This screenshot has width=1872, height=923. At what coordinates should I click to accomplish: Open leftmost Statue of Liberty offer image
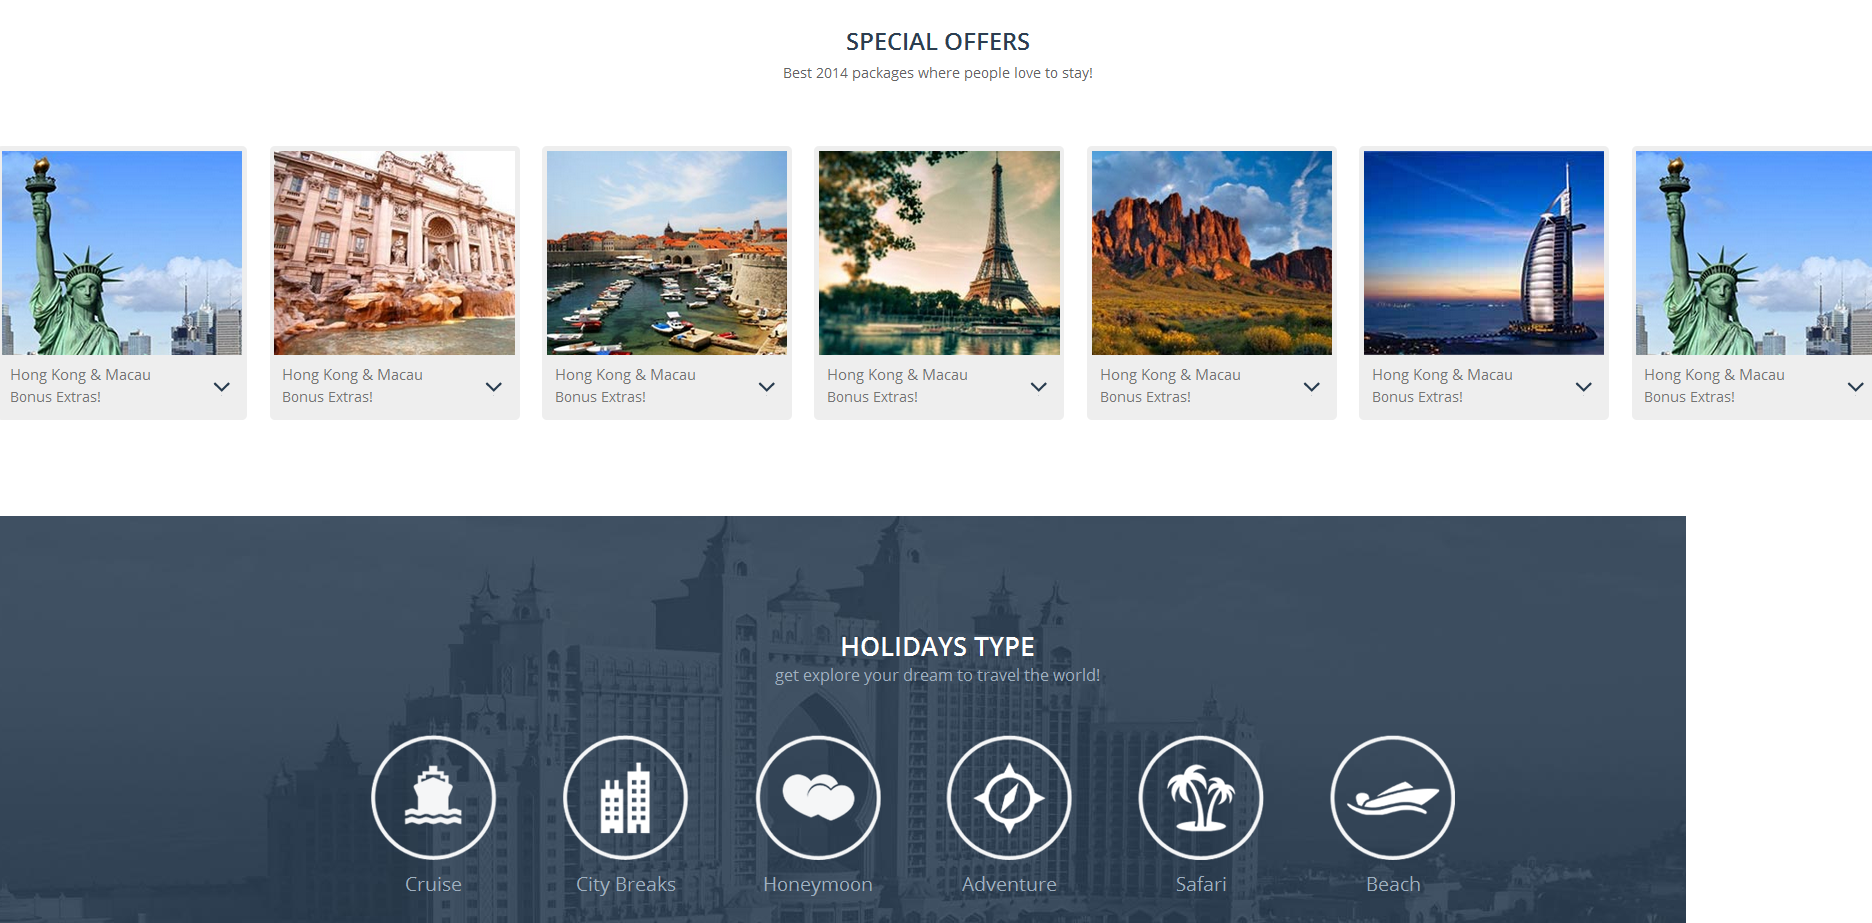coord(122,253)
